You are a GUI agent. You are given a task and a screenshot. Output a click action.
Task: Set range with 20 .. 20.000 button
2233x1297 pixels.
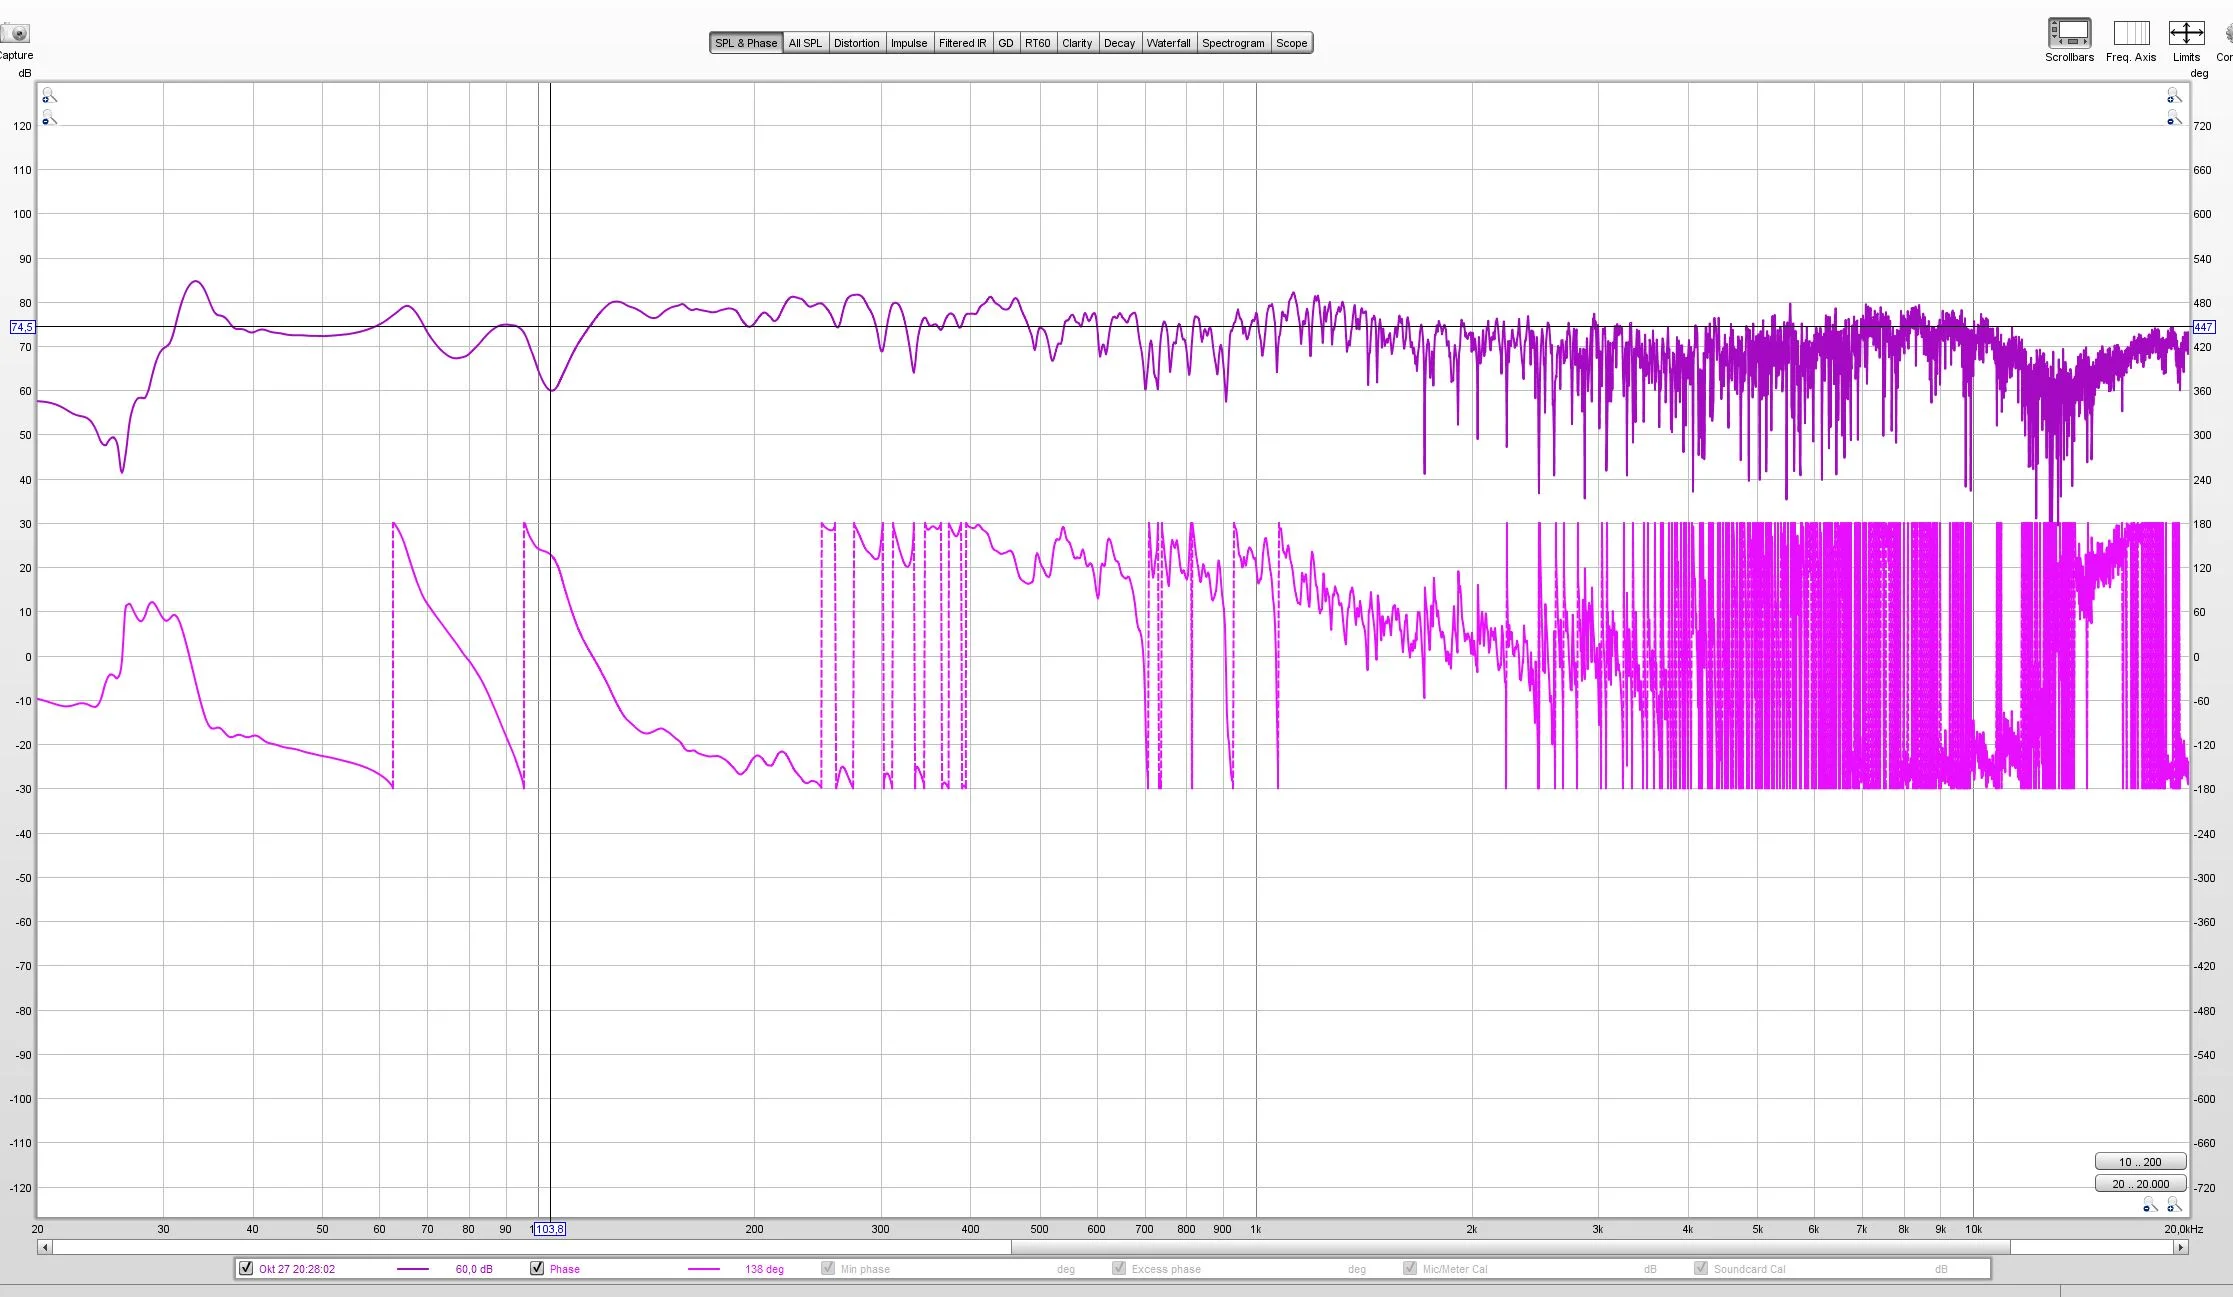(x=2140, y=1184)
